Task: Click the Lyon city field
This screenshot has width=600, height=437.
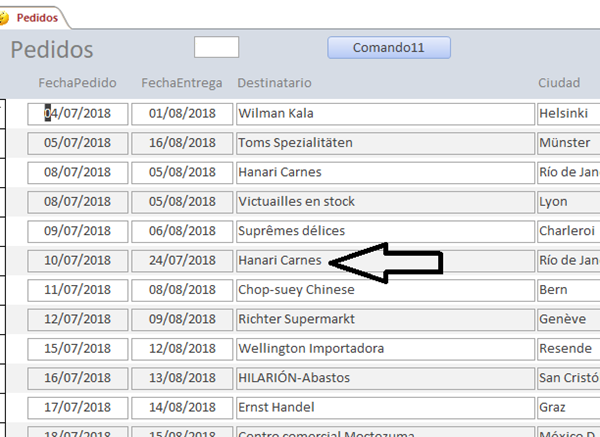Action: coord(569,202)
